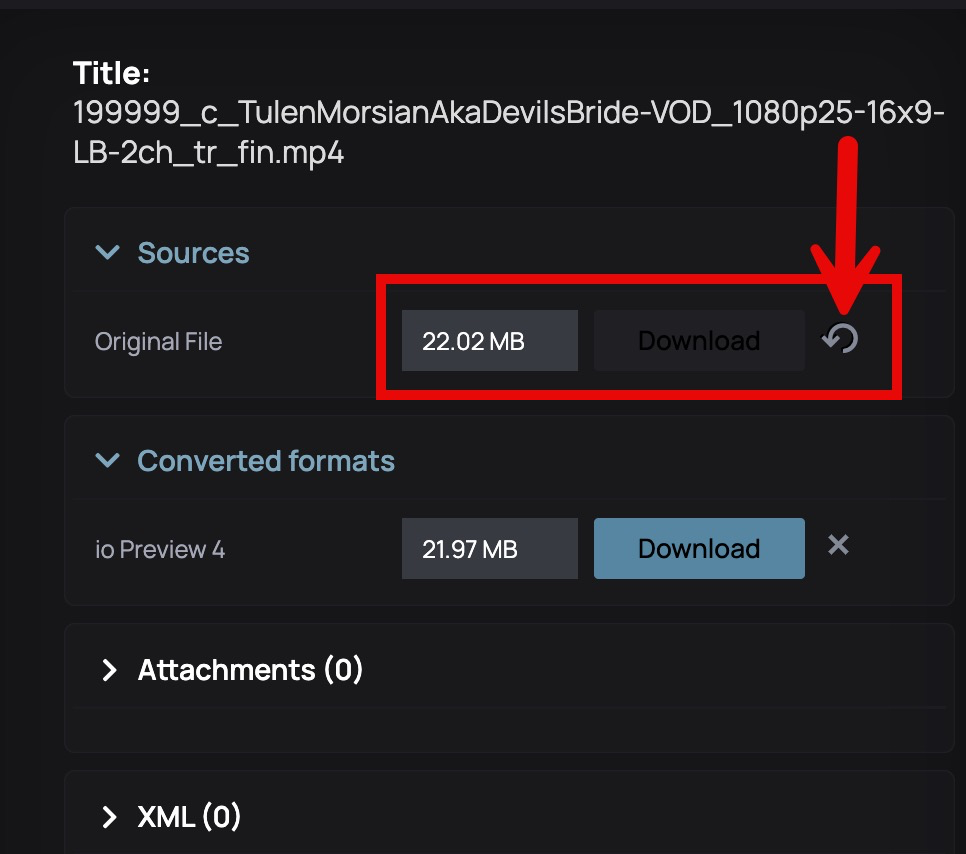This screenshot has width=966, height=854.
Task: Click the Sources section heading text
Action: coord(193,253)
